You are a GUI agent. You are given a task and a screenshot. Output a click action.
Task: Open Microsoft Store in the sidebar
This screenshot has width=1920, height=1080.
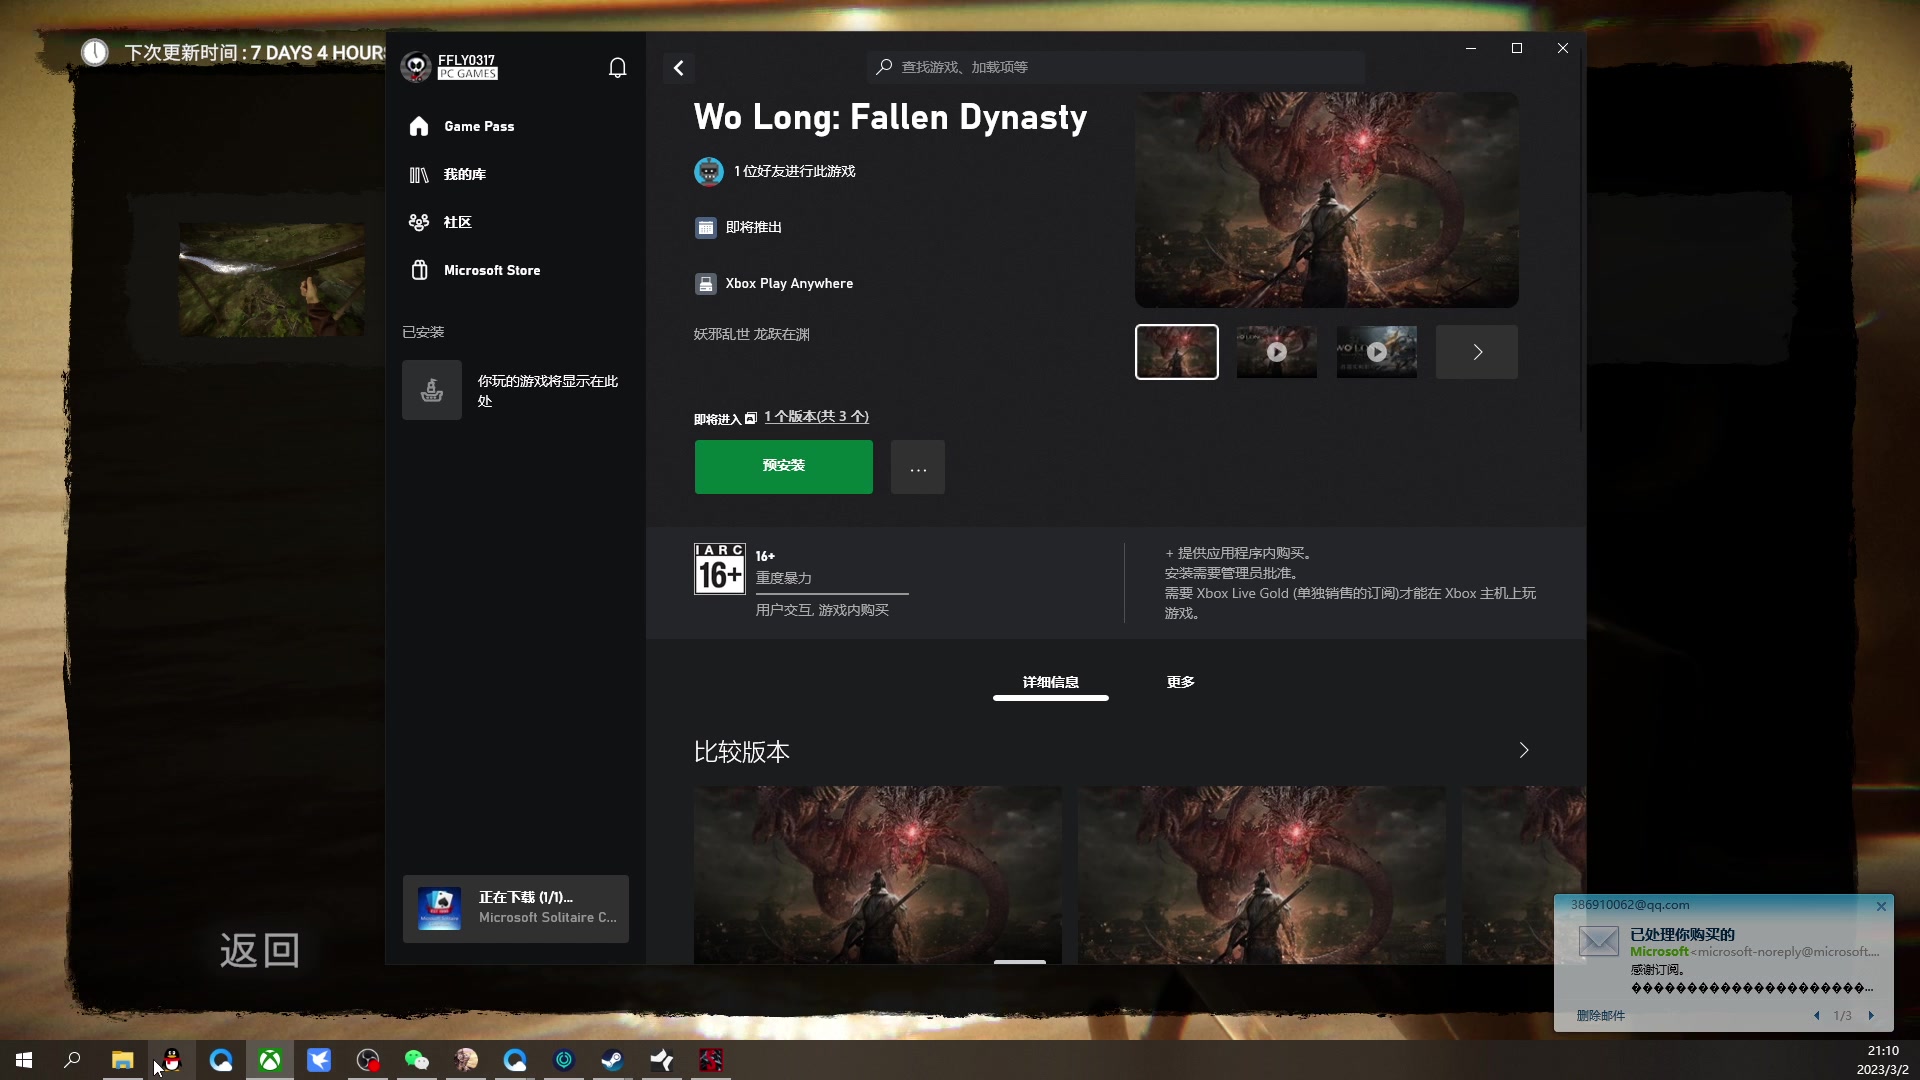(x=475, y=270)
